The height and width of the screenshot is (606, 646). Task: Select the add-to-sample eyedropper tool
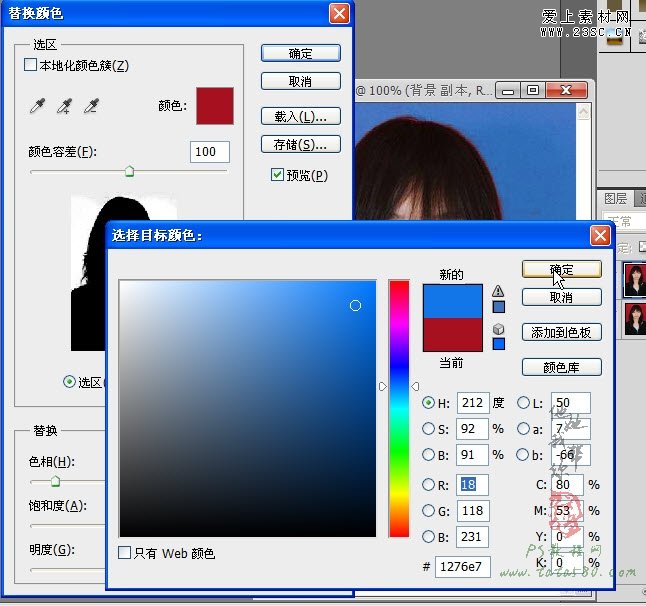tap(65, 105)
